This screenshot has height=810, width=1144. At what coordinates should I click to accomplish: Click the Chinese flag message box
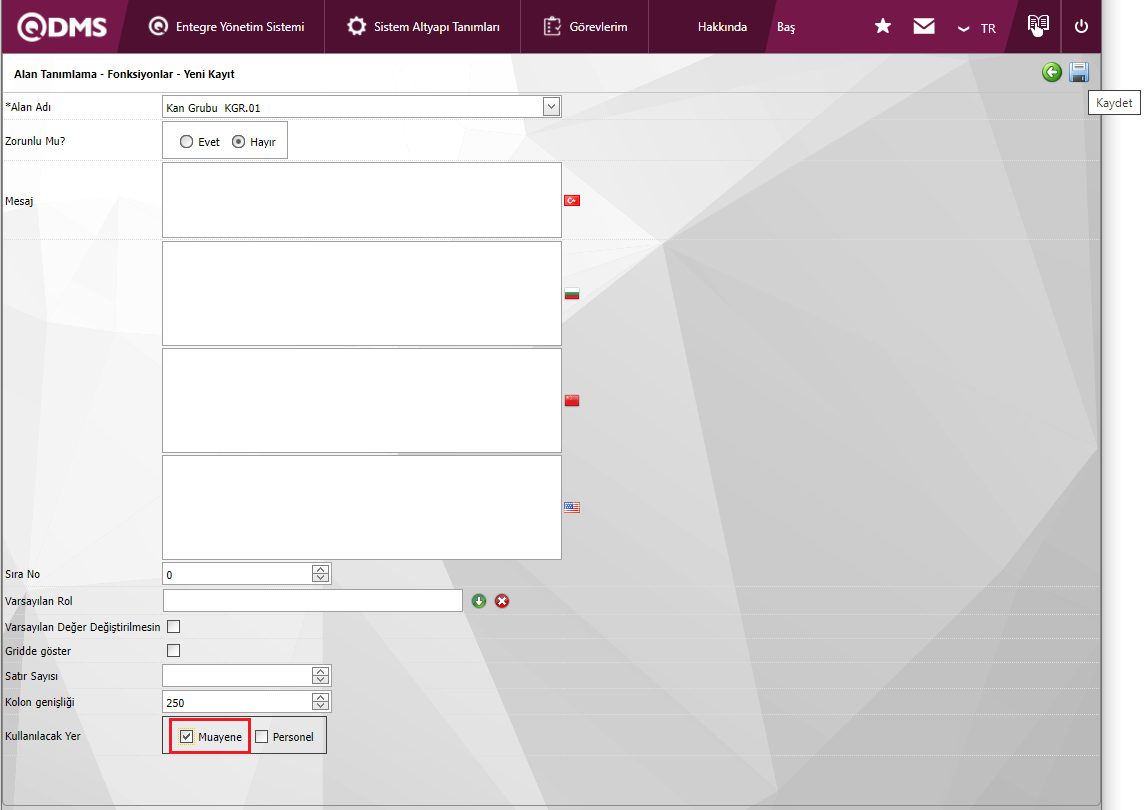point(362,401)
